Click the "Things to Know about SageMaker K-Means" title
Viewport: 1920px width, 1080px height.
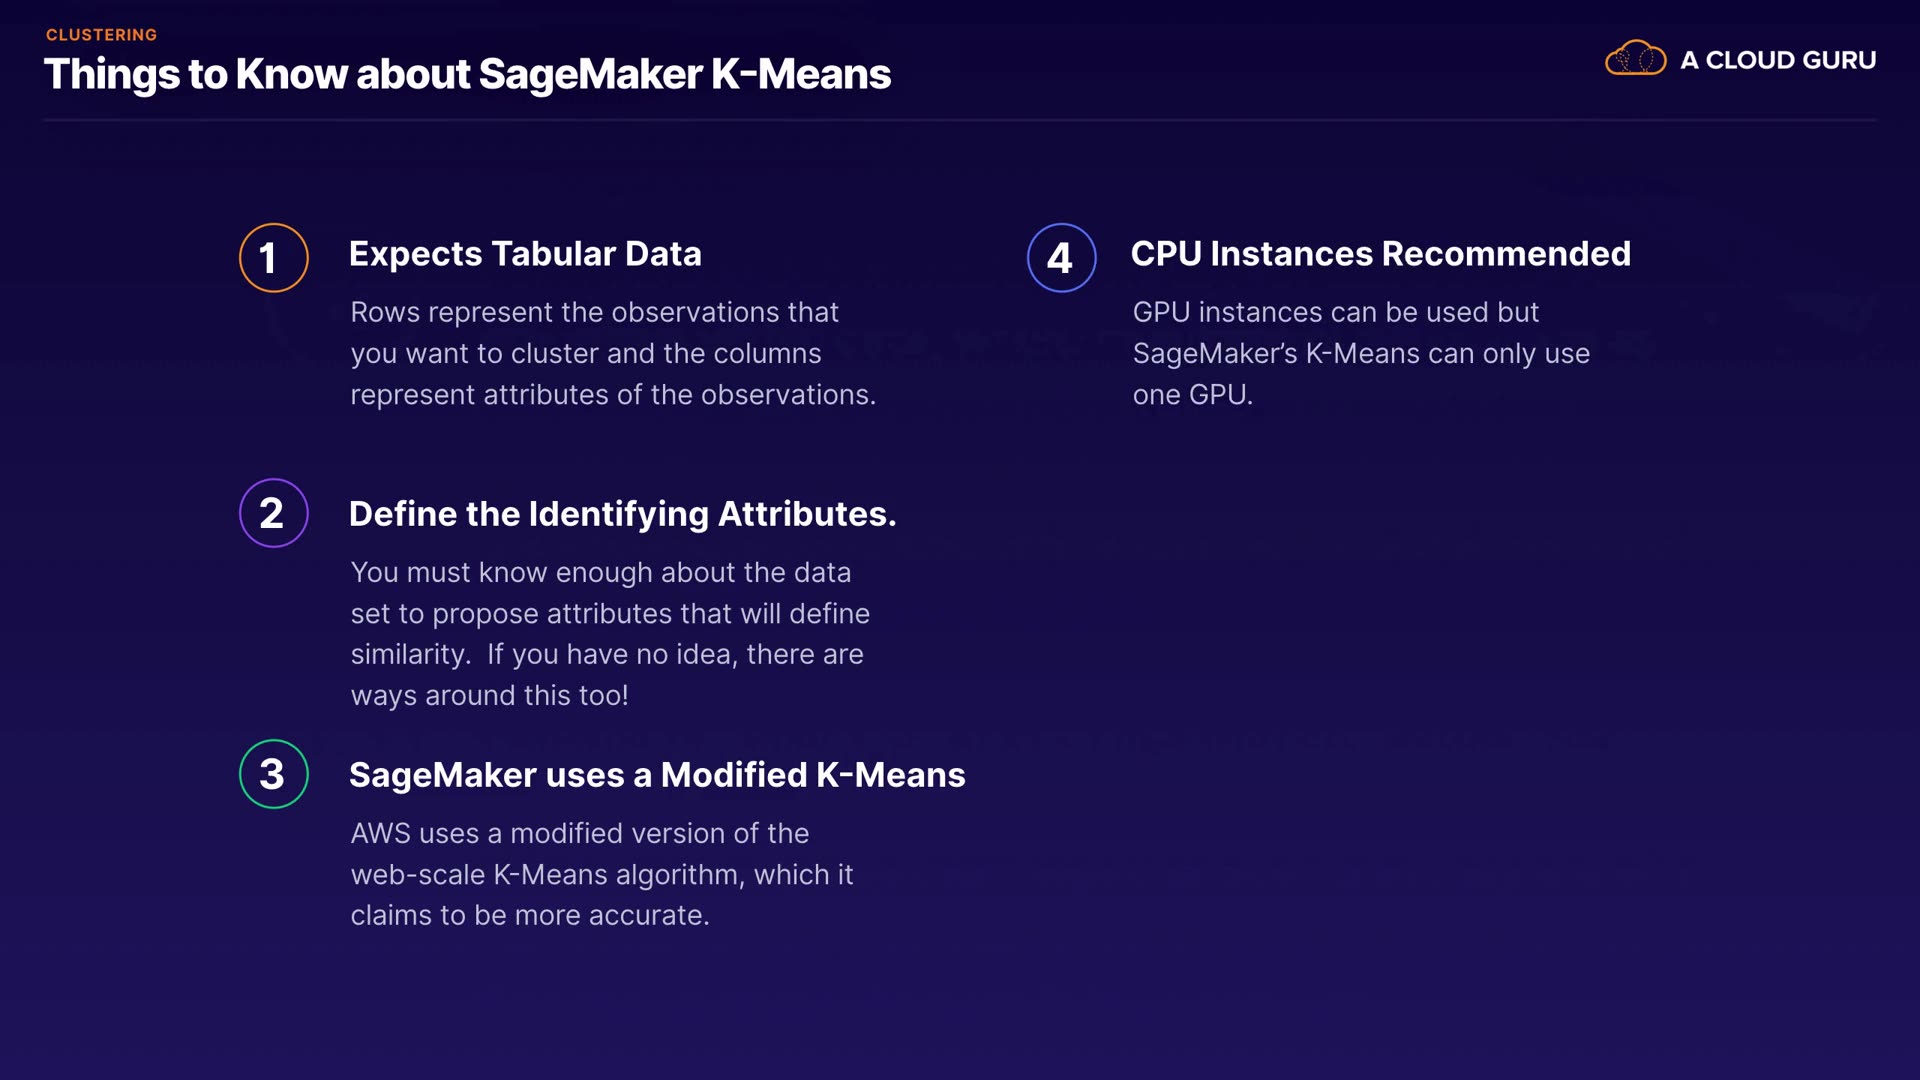467,74
